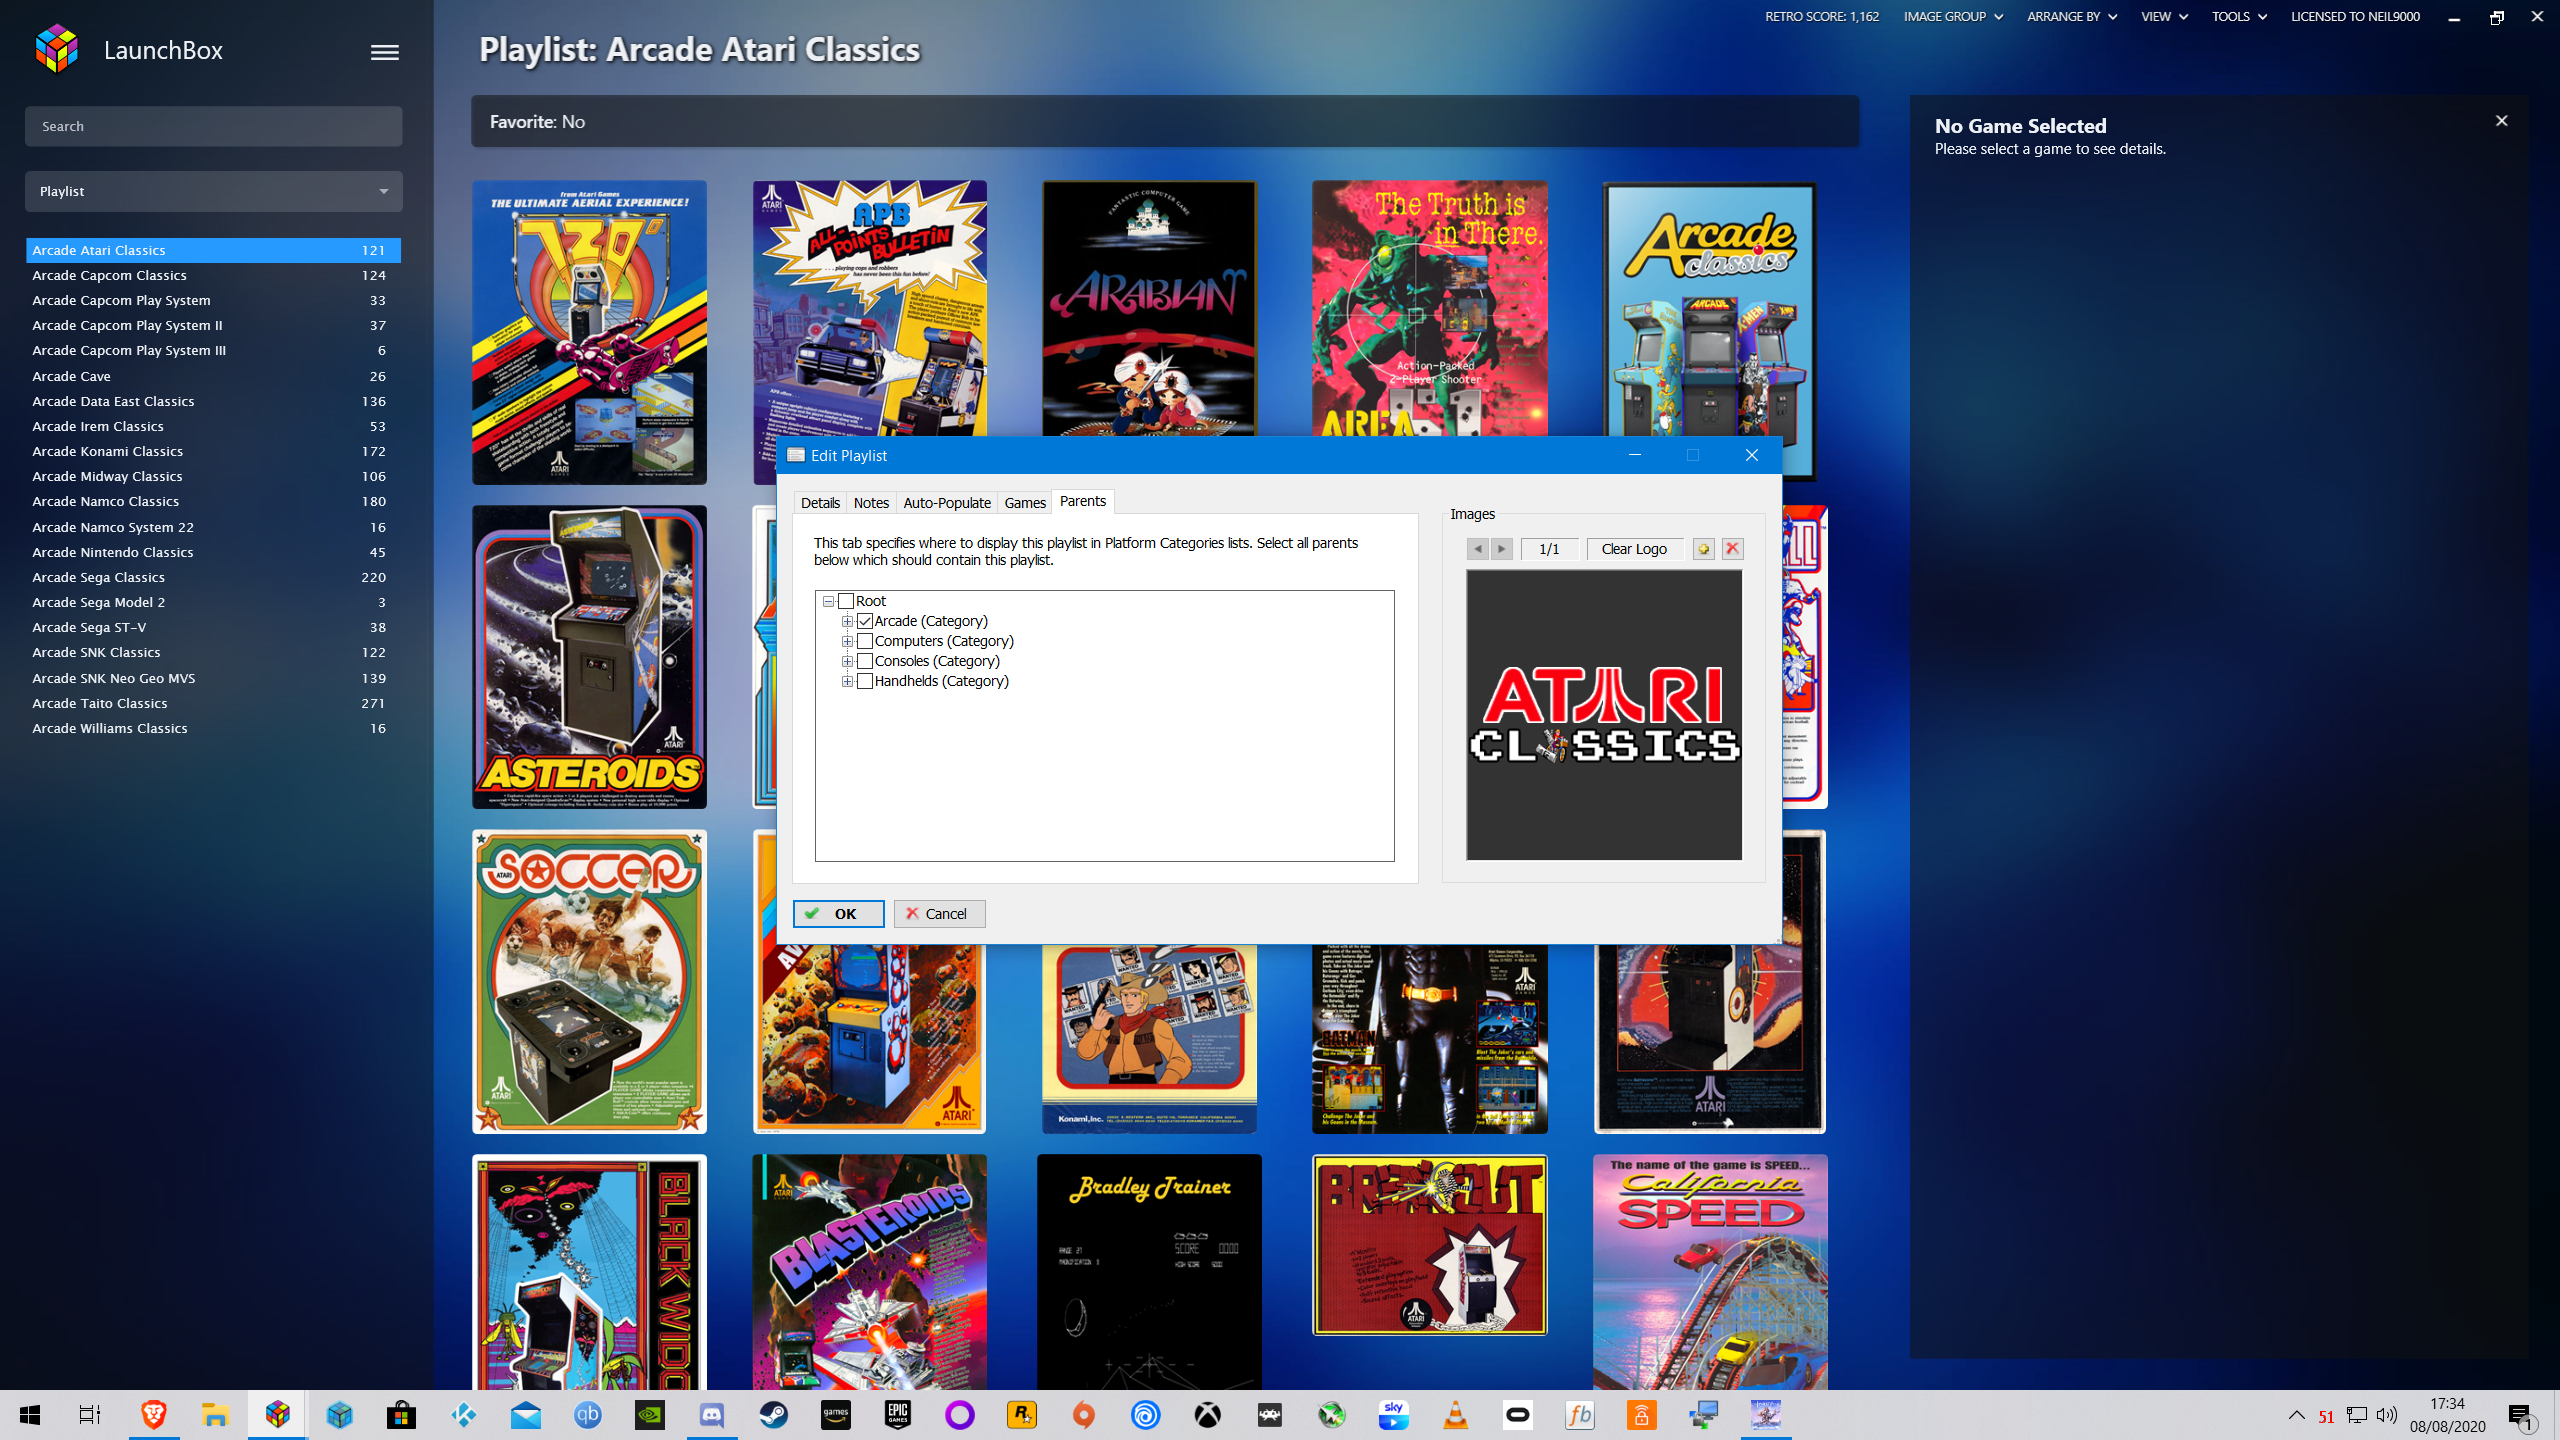Select the Parents tab

click(1083, 501)
